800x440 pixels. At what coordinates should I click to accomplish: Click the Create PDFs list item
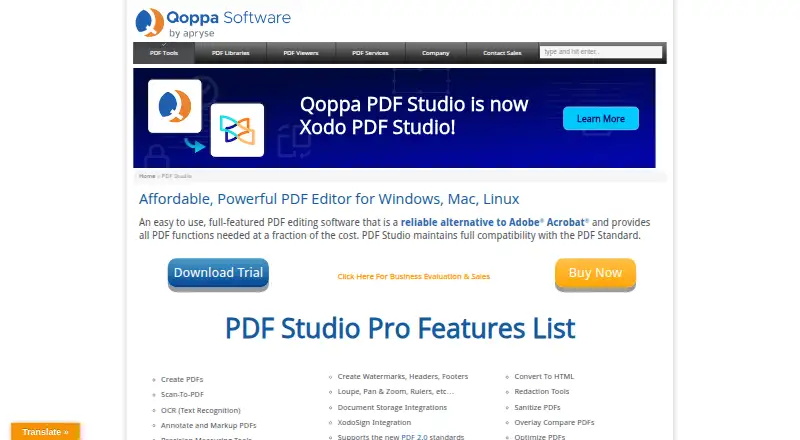tap(182, 380)
